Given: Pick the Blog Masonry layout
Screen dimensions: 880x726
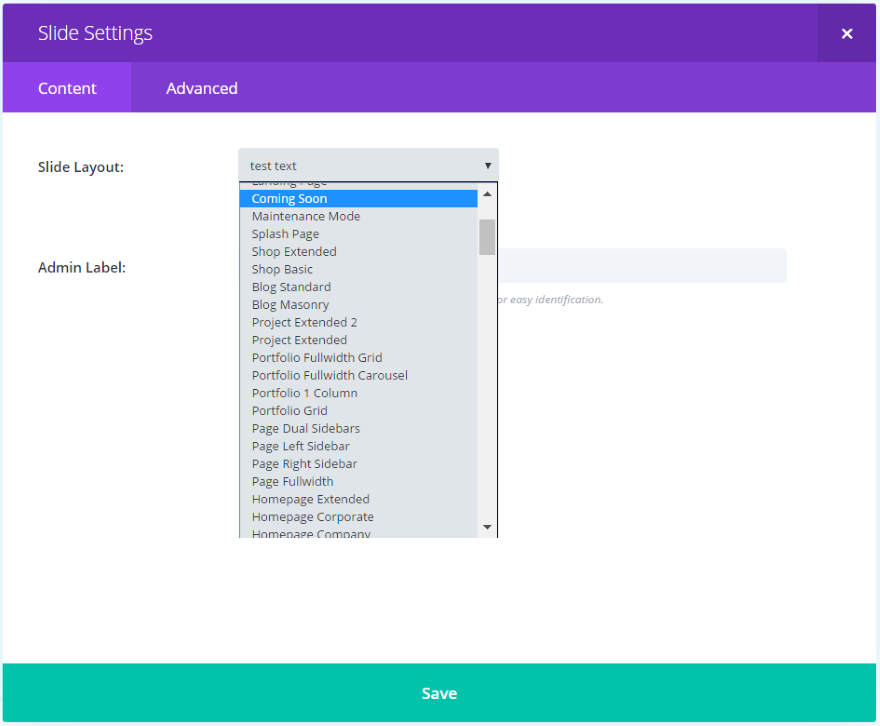Looking at the screenshot, I should 290,305.
